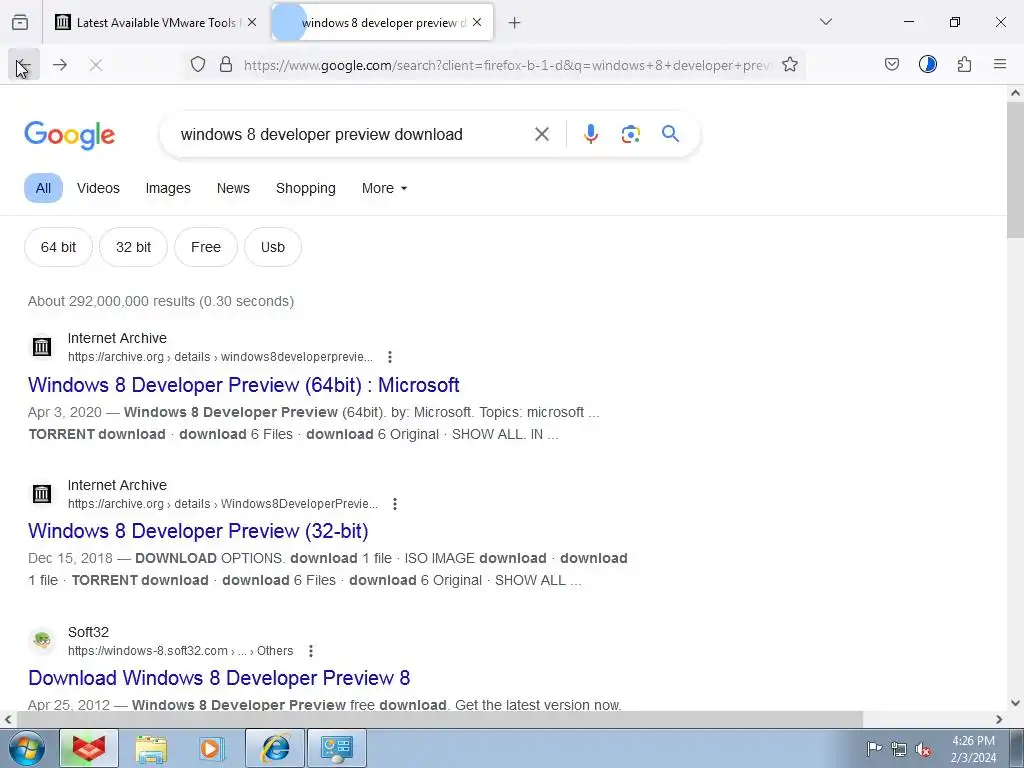Start voice search with the microphone icon
This screenshot has height=768, width=1024.
(x=591, y=135)
